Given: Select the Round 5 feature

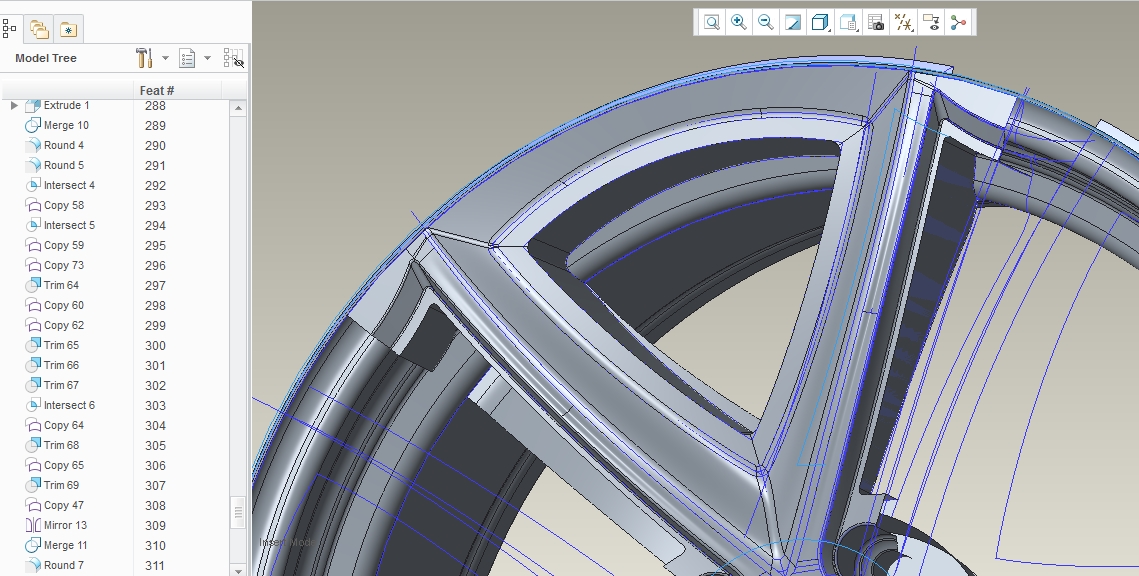Looking at the screenshot, I should (x=64, y=165).
